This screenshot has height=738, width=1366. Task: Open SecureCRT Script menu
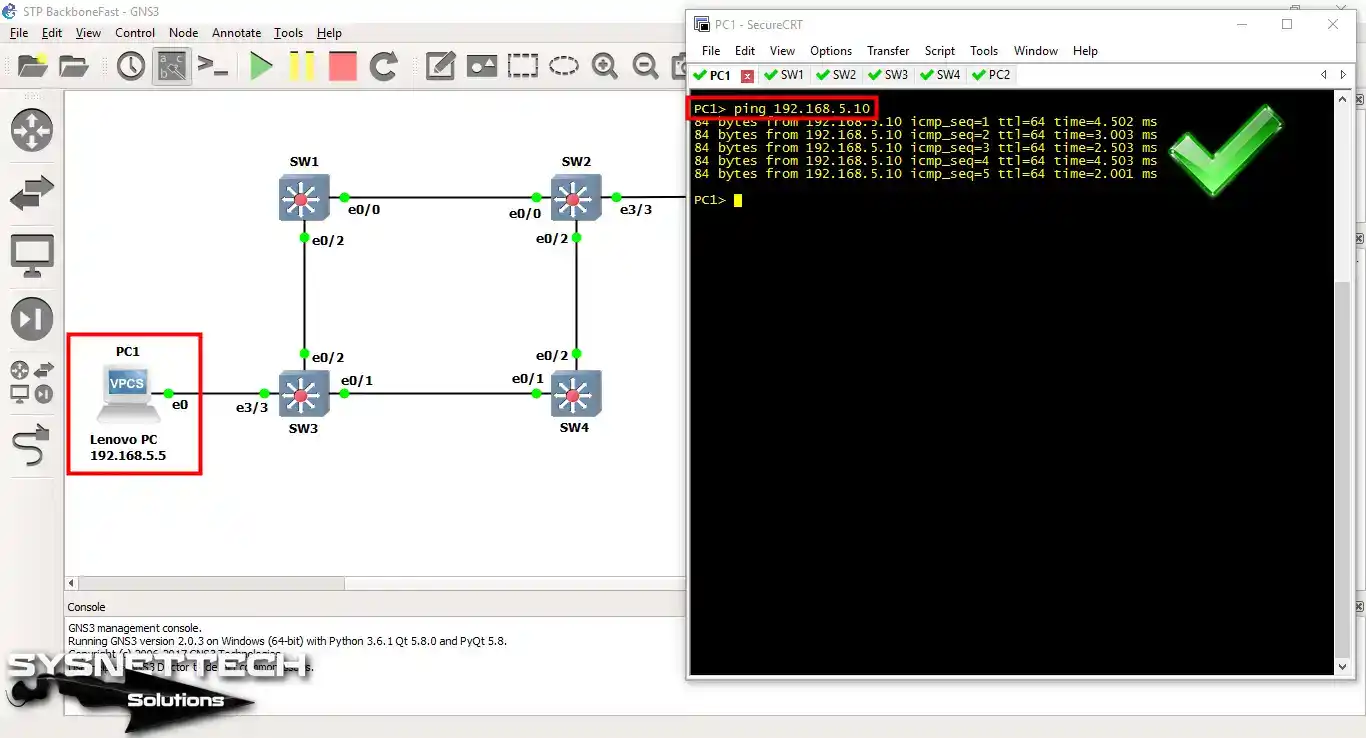[x=940, y=51]
